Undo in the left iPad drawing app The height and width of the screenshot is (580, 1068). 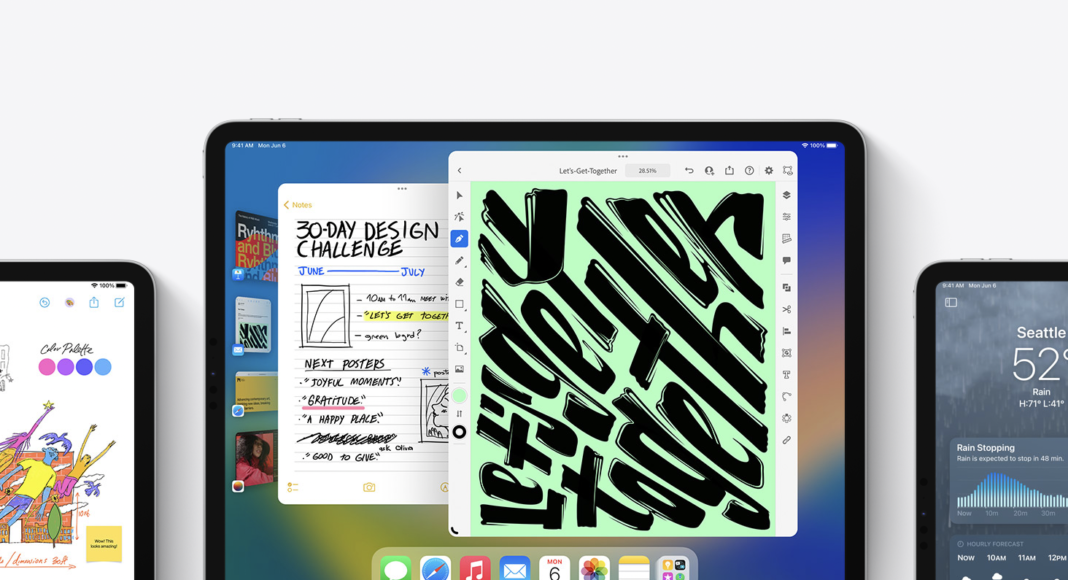click(x=44, y=302)
